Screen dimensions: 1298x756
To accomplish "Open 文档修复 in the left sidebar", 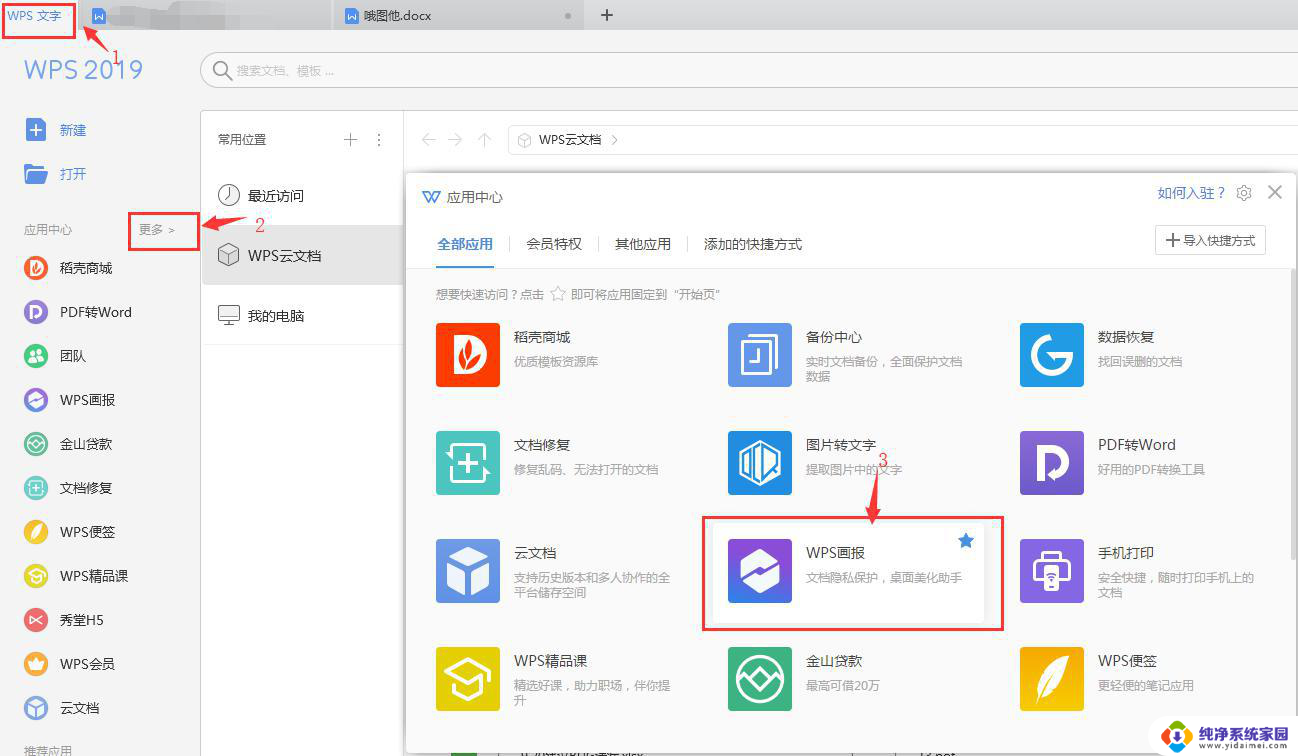I will click(68, 488).
